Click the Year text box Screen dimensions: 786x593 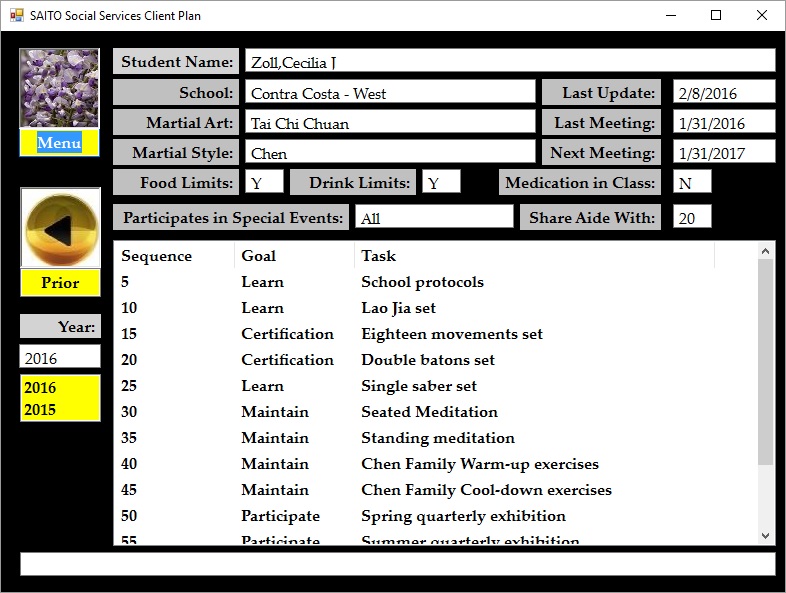(x=60, y=357)
